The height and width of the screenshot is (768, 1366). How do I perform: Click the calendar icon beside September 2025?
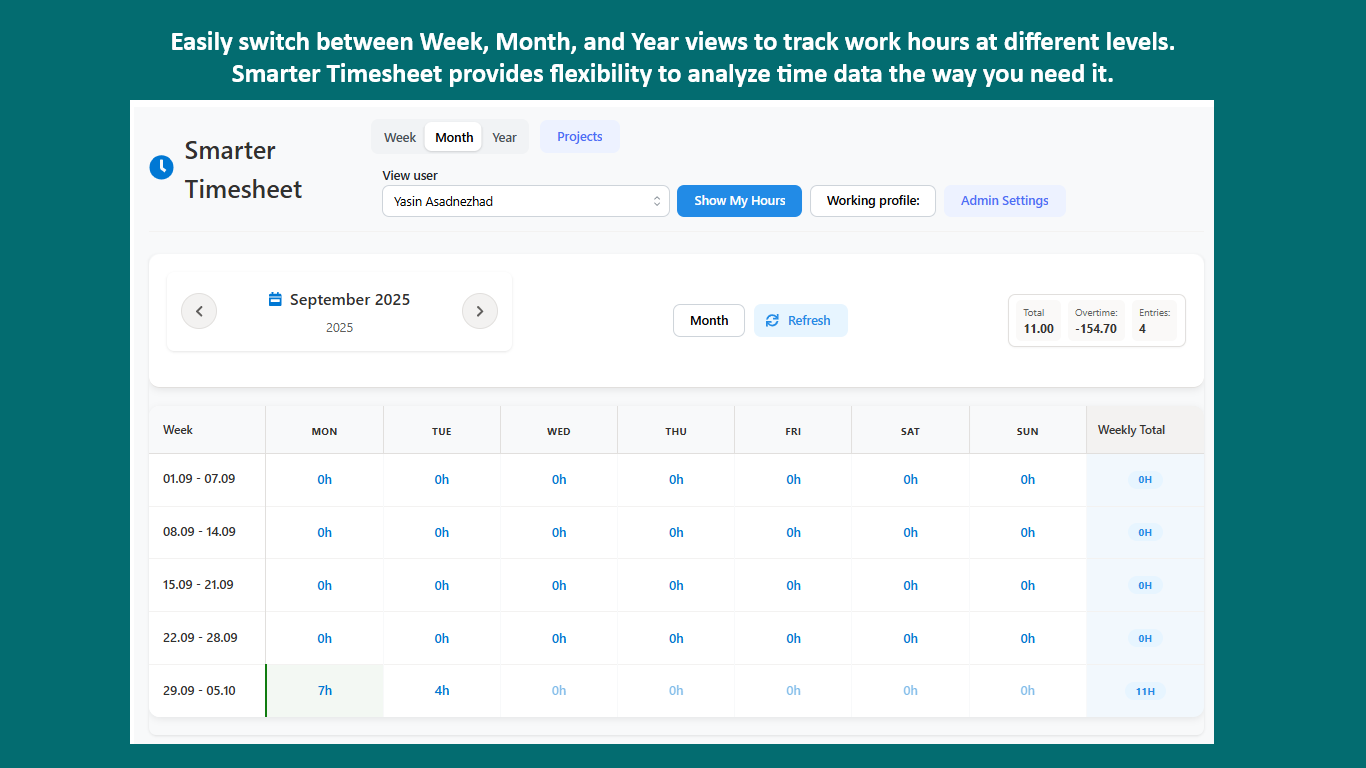click(x=275, y=299)
